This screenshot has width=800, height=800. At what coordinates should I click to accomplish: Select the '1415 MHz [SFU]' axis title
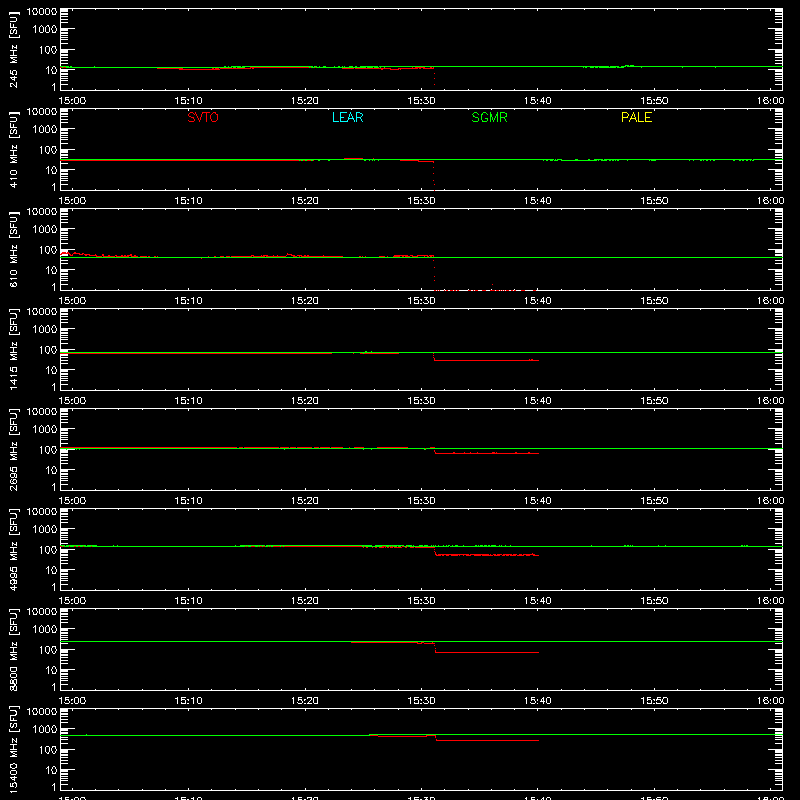[x=13, y=349]
